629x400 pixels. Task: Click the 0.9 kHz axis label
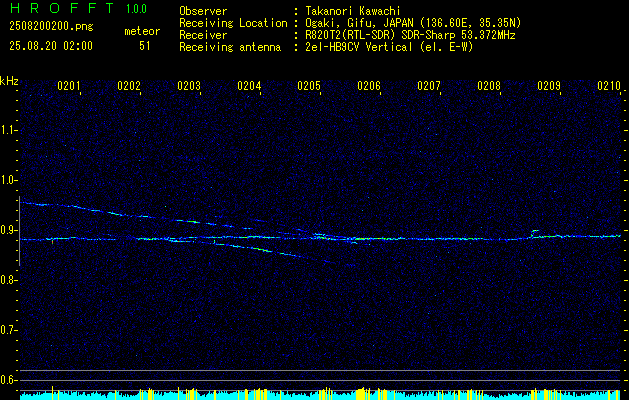click(8, 230)
